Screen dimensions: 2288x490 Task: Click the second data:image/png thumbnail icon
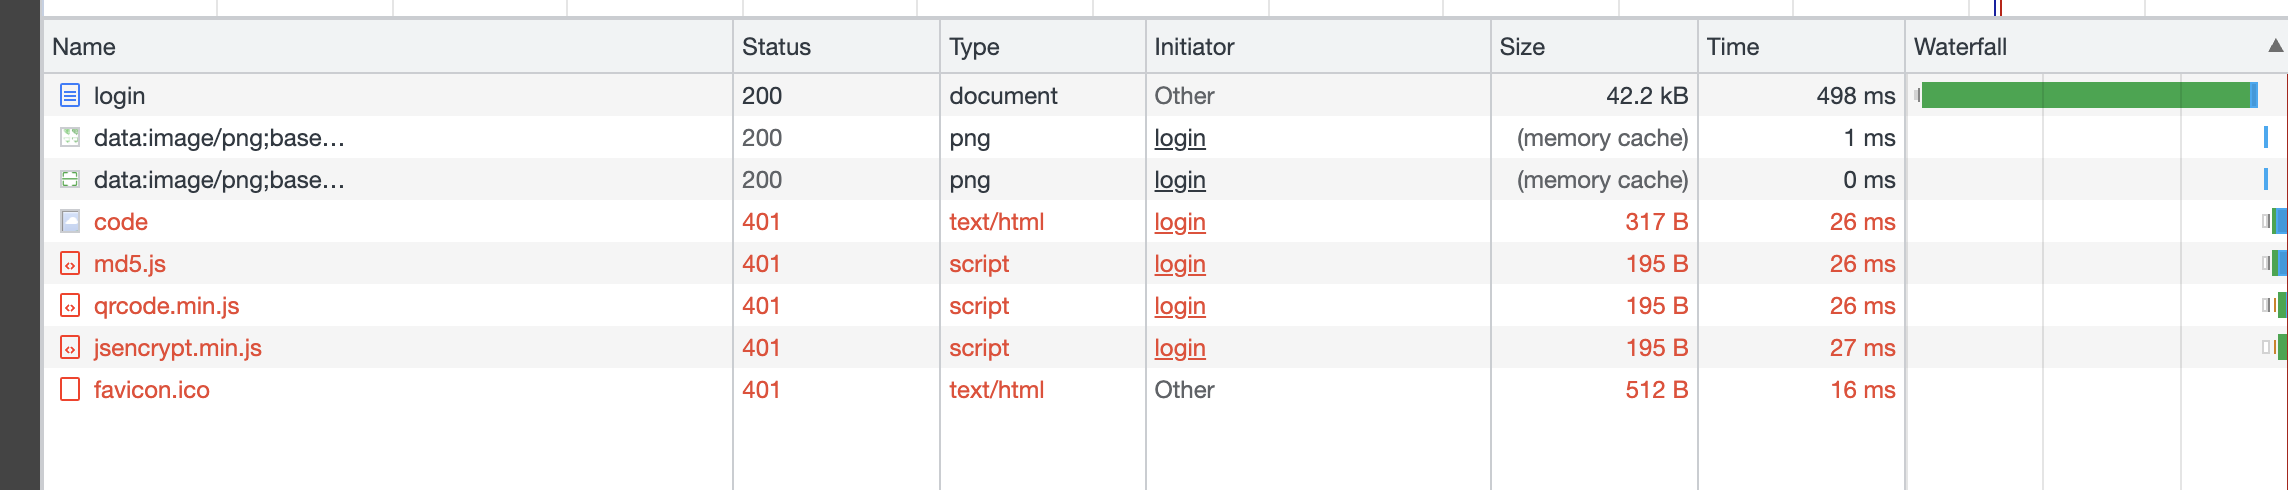tap(70, 180)
